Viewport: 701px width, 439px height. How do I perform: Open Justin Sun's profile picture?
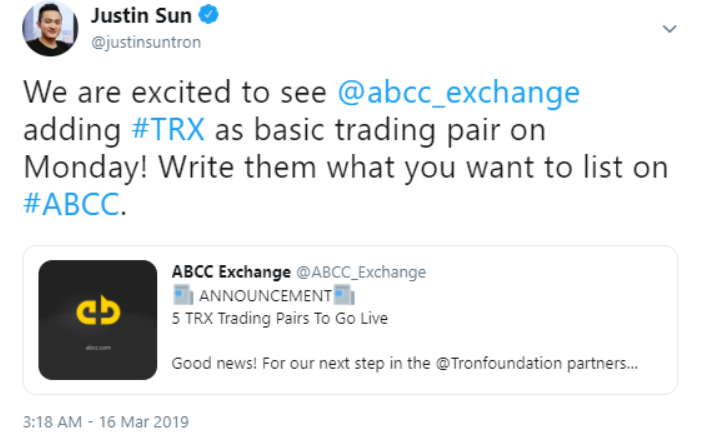coord(50,29)
